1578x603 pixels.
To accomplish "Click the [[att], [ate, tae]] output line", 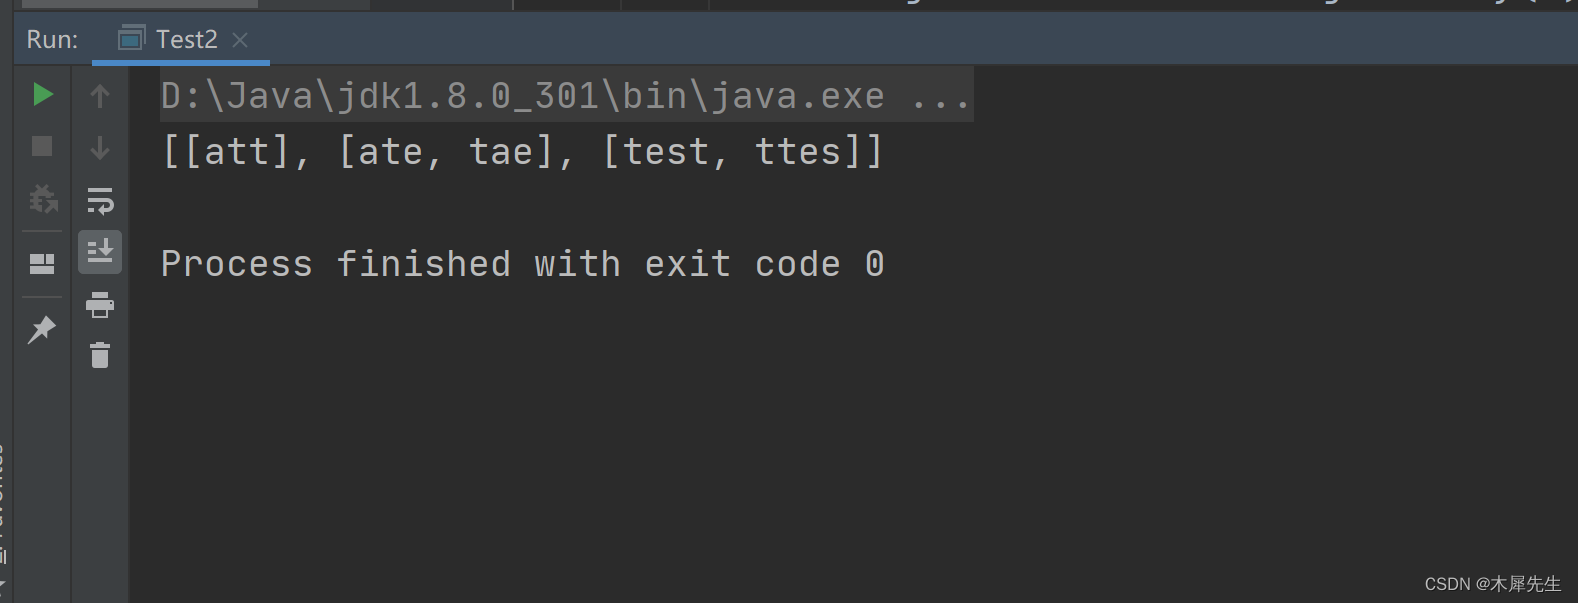I will point(522,152).
